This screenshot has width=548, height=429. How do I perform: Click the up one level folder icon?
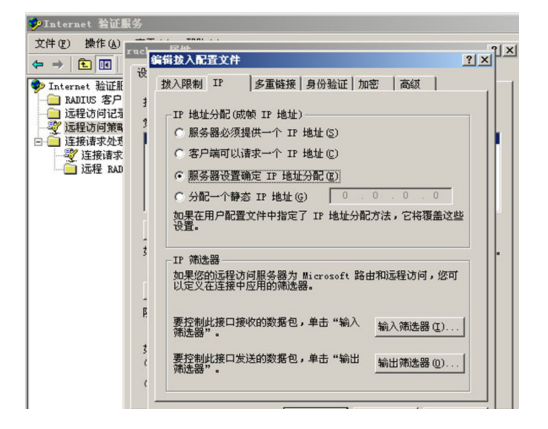pyautogui.click(x=85, y=64)
